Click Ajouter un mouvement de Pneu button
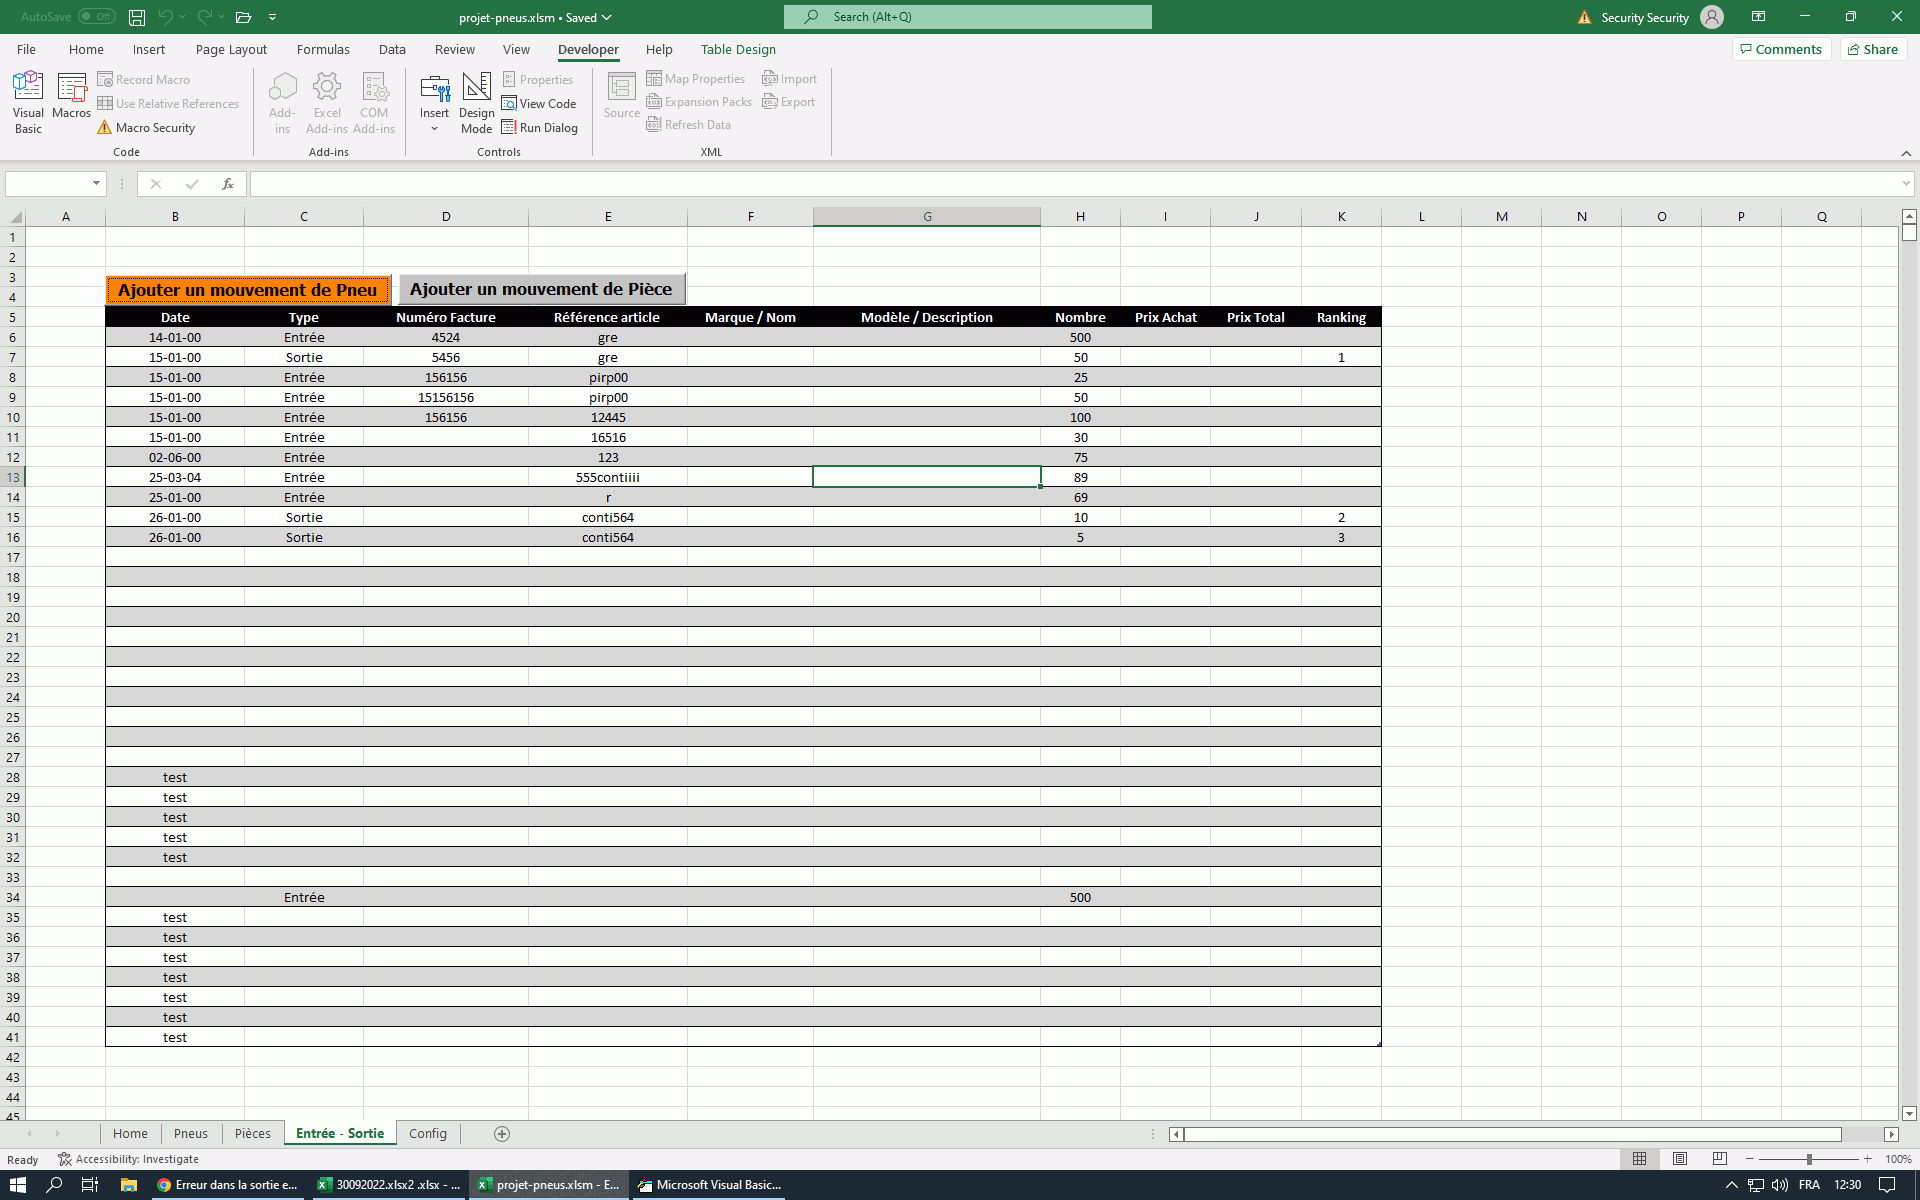Image resolution: width=1920 pixels, height=1200 pixels. pyautogui.click(x=247, y=290)
